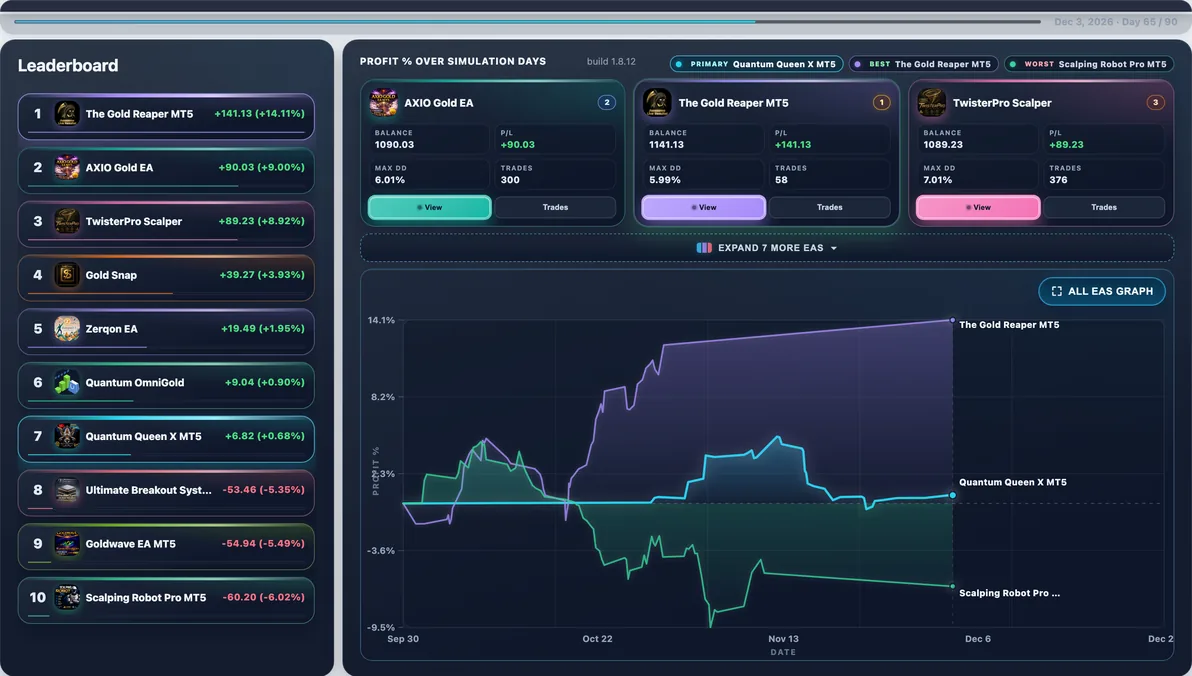Click TwisterPro Scalper leaderboard avatar icon
This screenshot has width=1192, height=676.
coord(67,221)
